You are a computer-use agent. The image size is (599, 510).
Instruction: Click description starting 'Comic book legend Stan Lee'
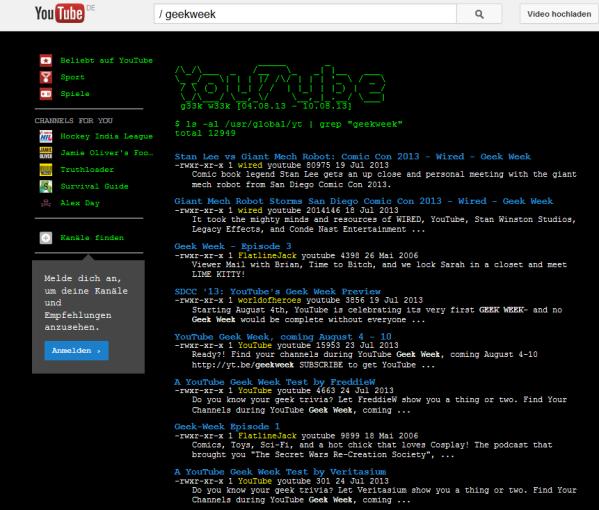coord(384,179)
